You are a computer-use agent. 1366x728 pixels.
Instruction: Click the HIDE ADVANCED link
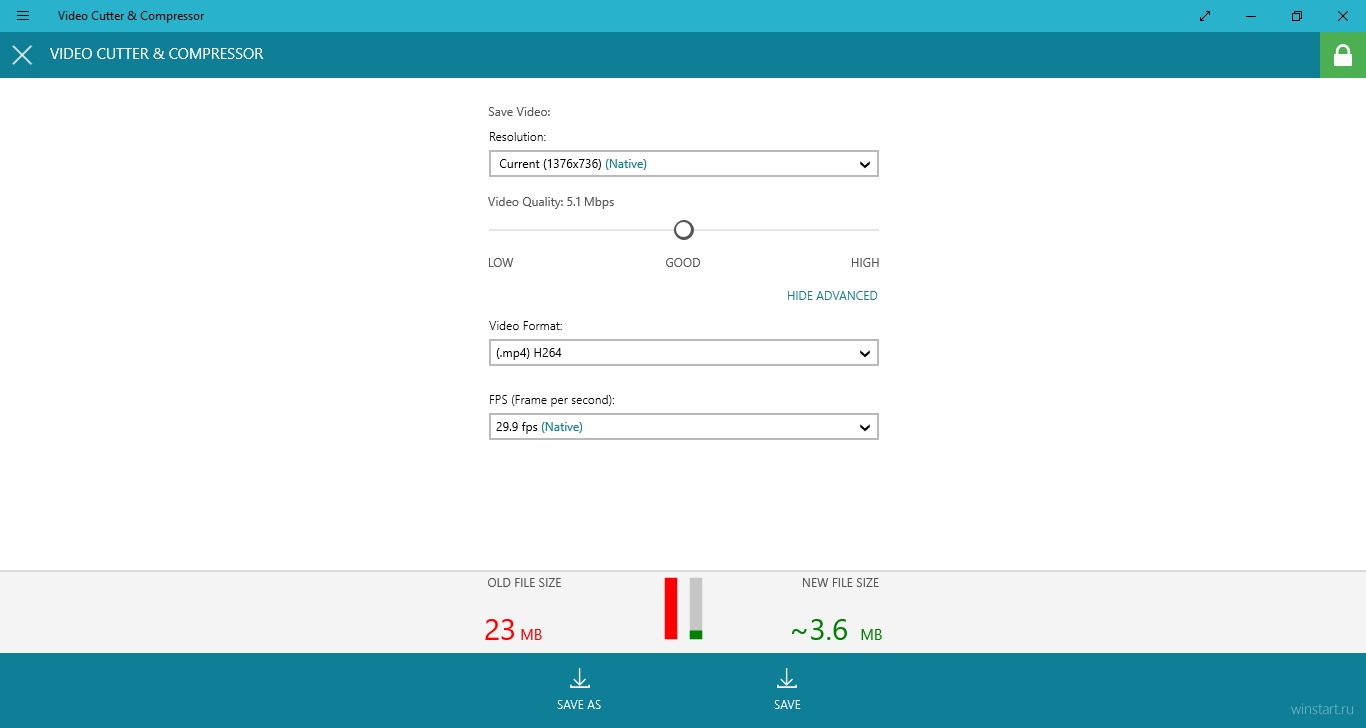pyautogui.click(x=832, y=296)
